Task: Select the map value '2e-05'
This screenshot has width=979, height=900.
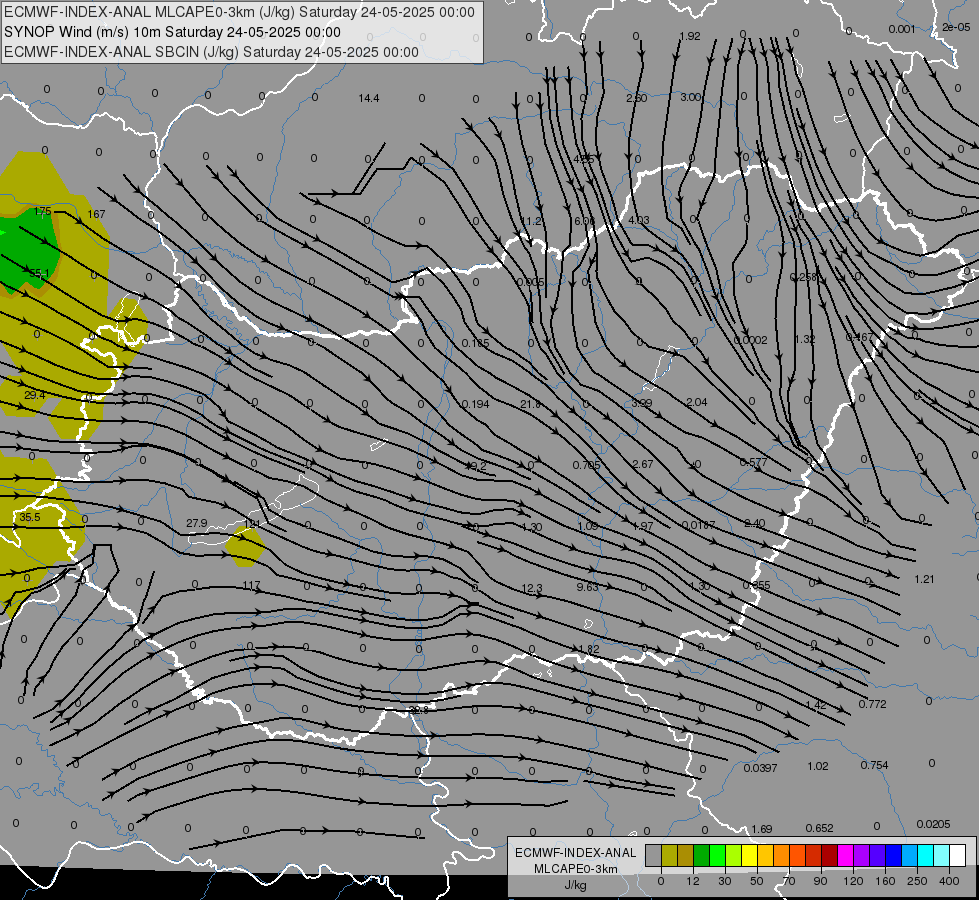Action: pos(957,27)
